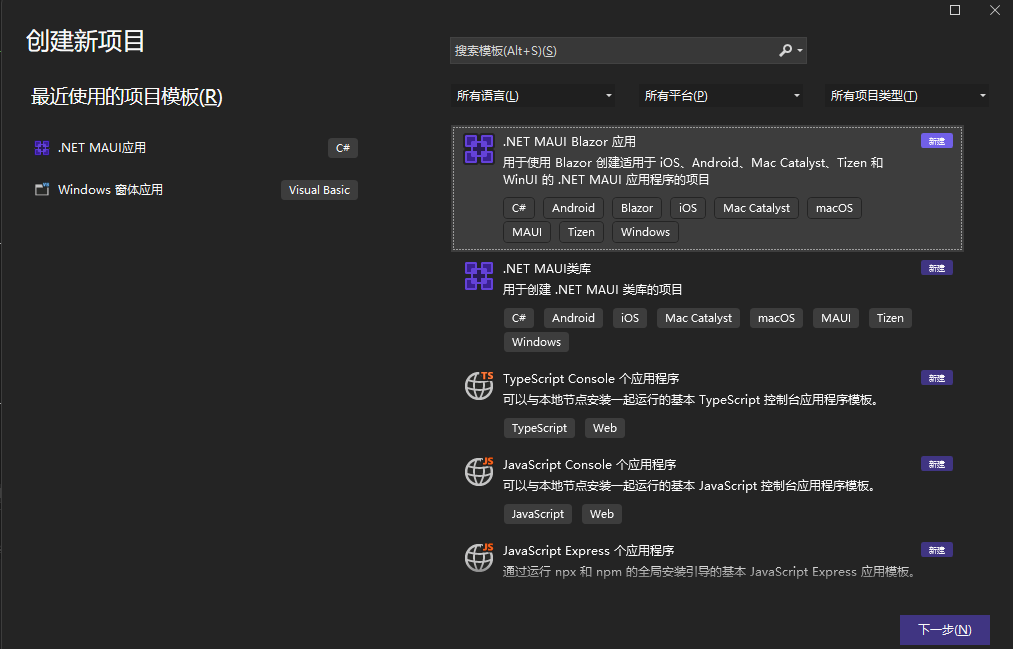Click the .NET MAUI Blazor template icon

pos(479,149)
